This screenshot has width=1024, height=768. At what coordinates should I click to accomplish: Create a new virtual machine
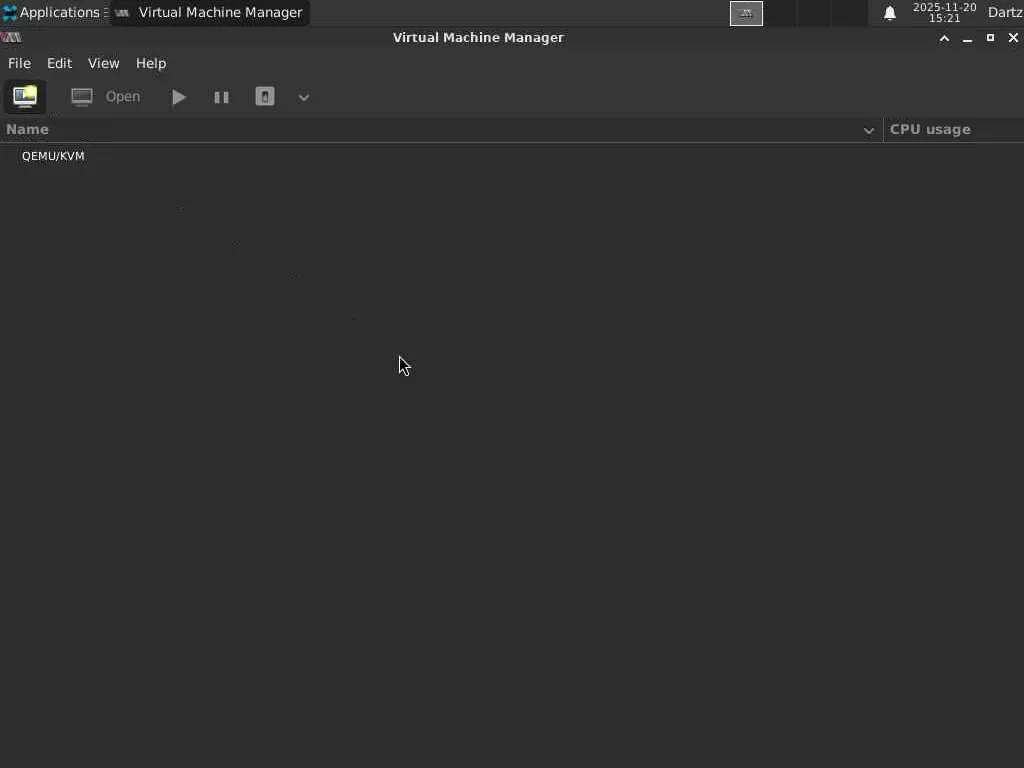coord(25,97)
